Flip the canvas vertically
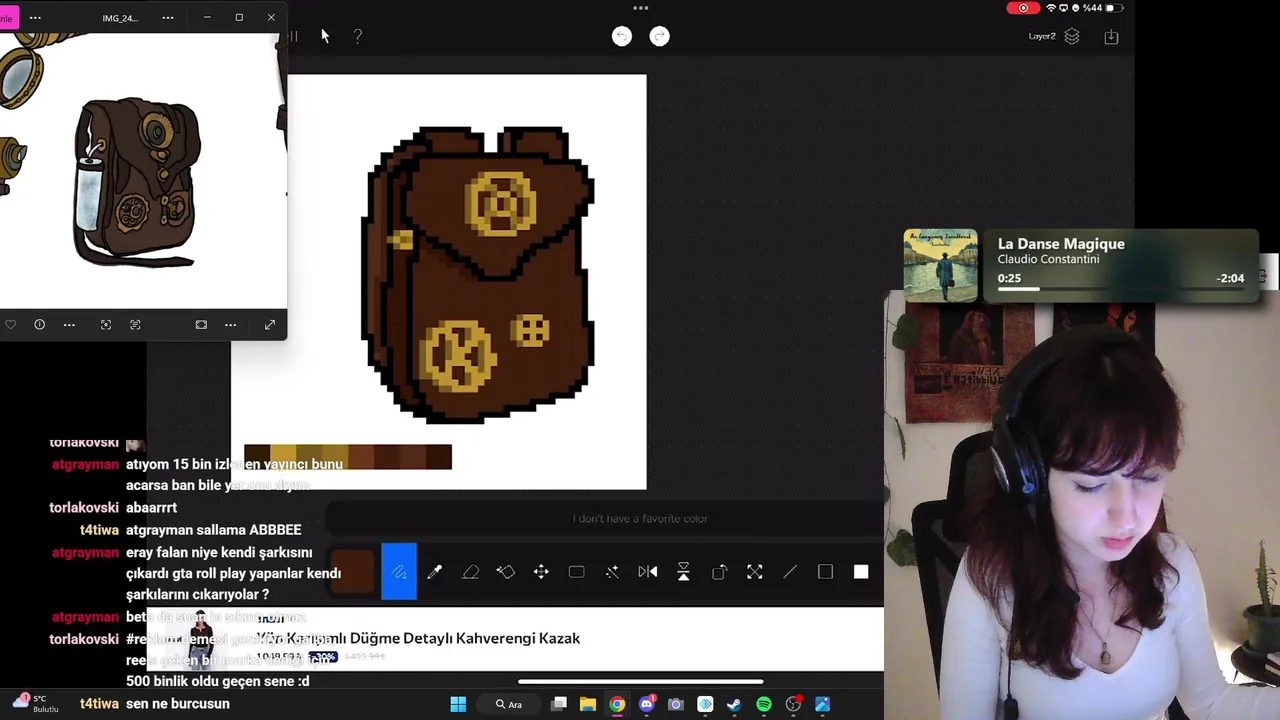This screenshot has height=720, width=1280. 683,572
